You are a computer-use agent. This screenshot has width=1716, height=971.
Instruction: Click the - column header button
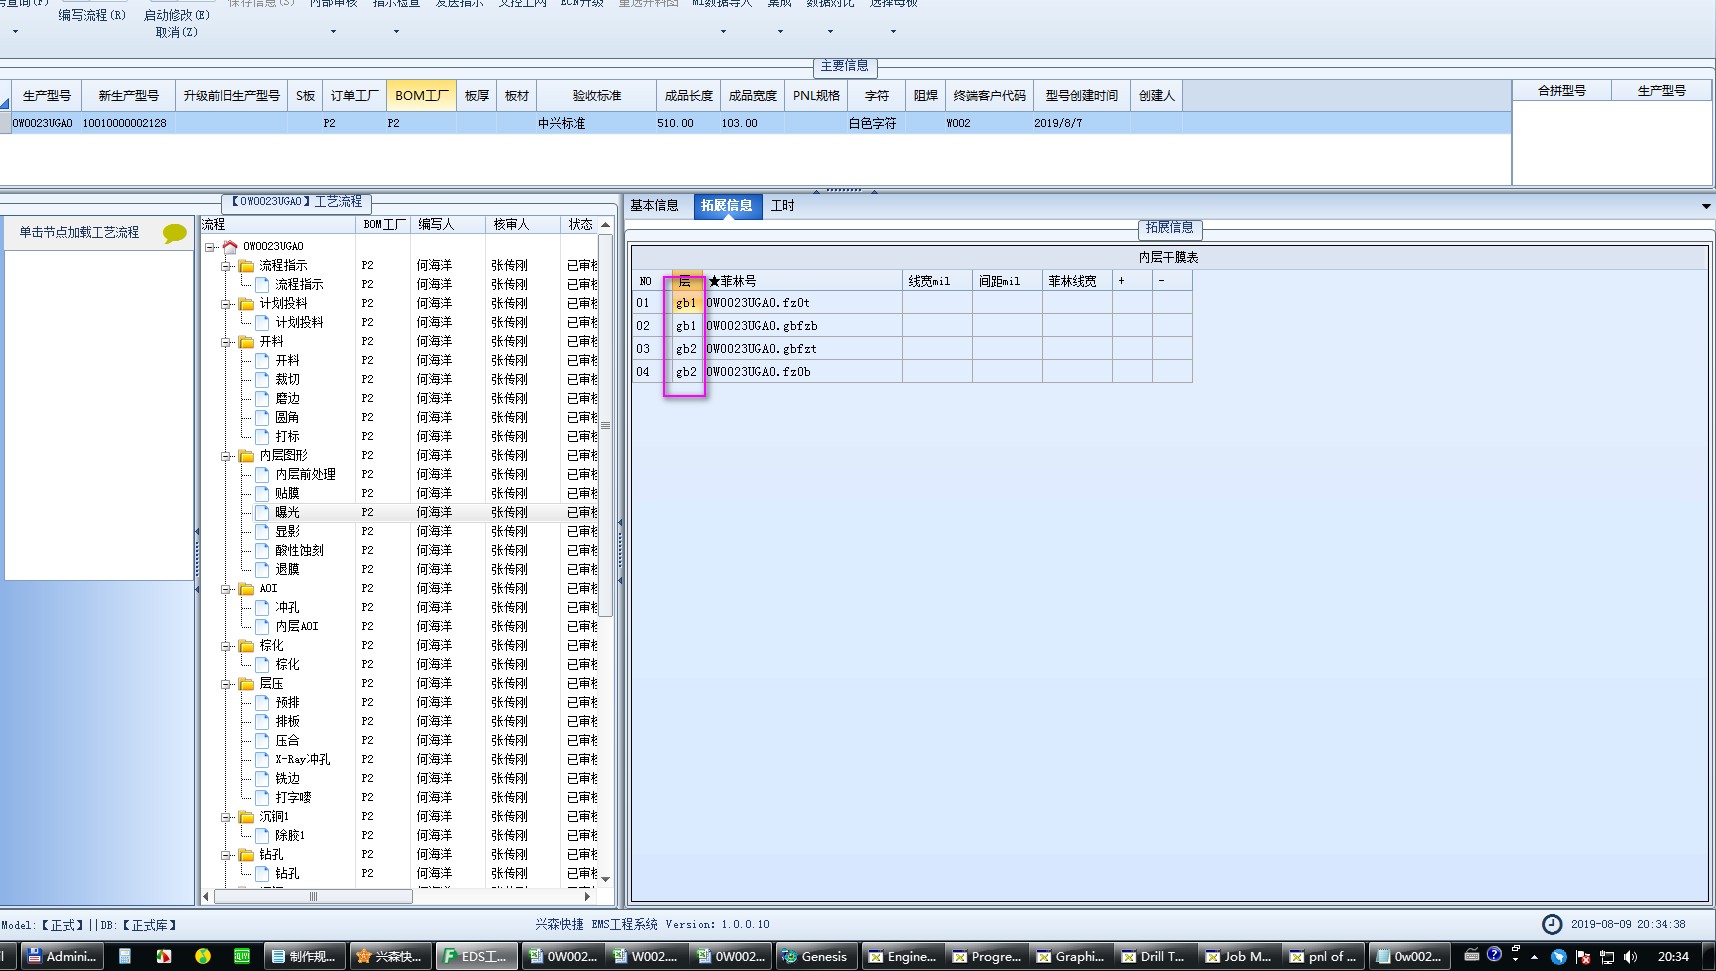(1172, 281)
